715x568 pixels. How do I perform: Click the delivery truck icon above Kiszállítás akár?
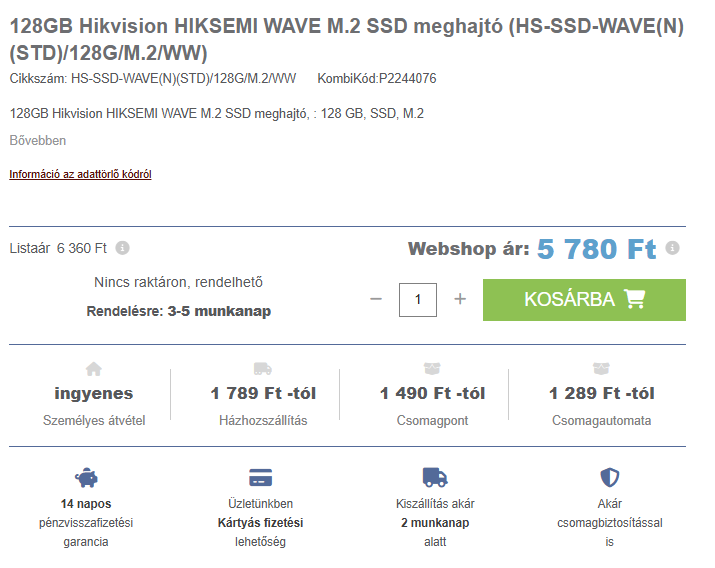pos(435,477)
